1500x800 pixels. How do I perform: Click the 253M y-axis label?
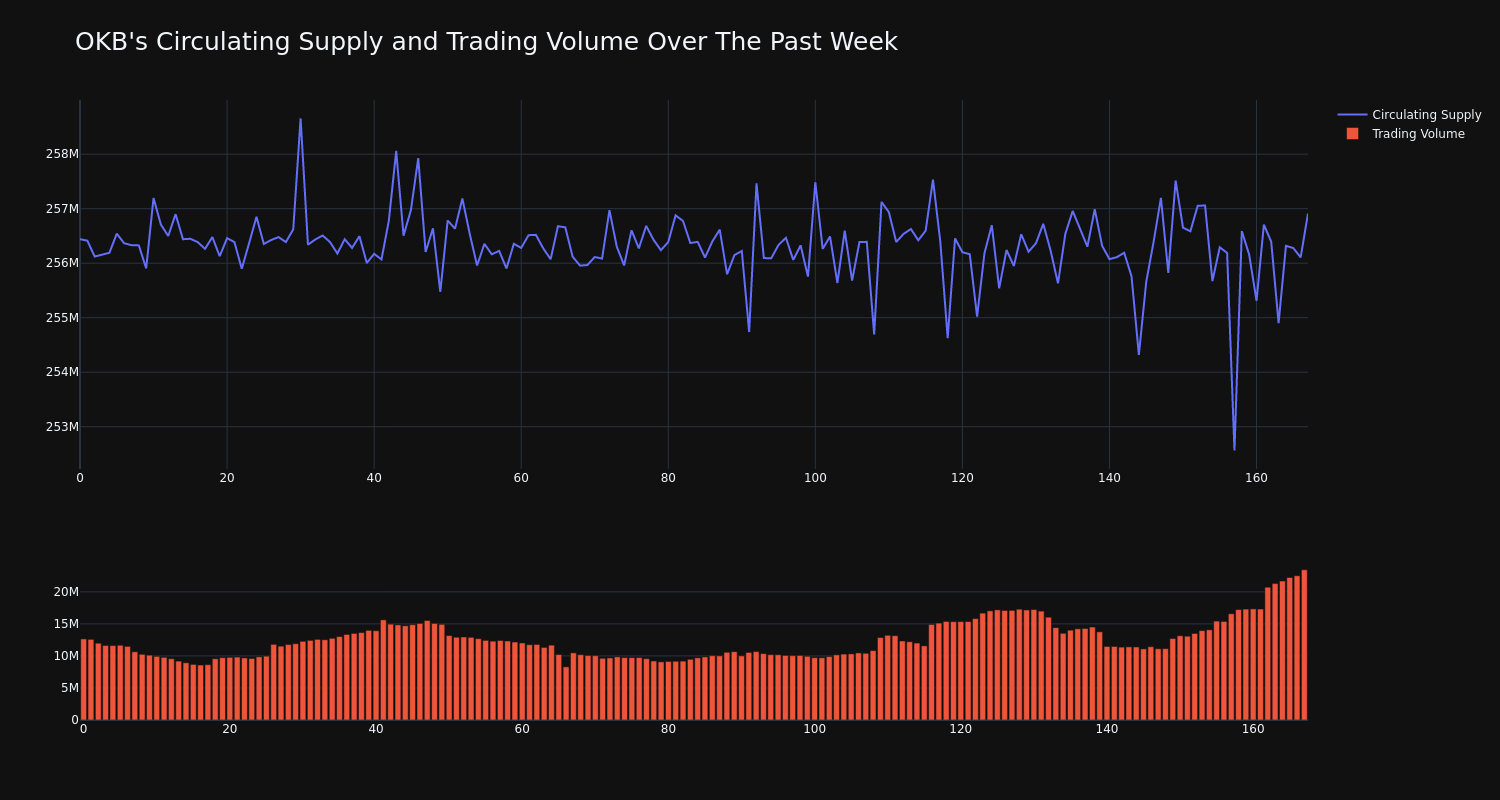[62, 427]
